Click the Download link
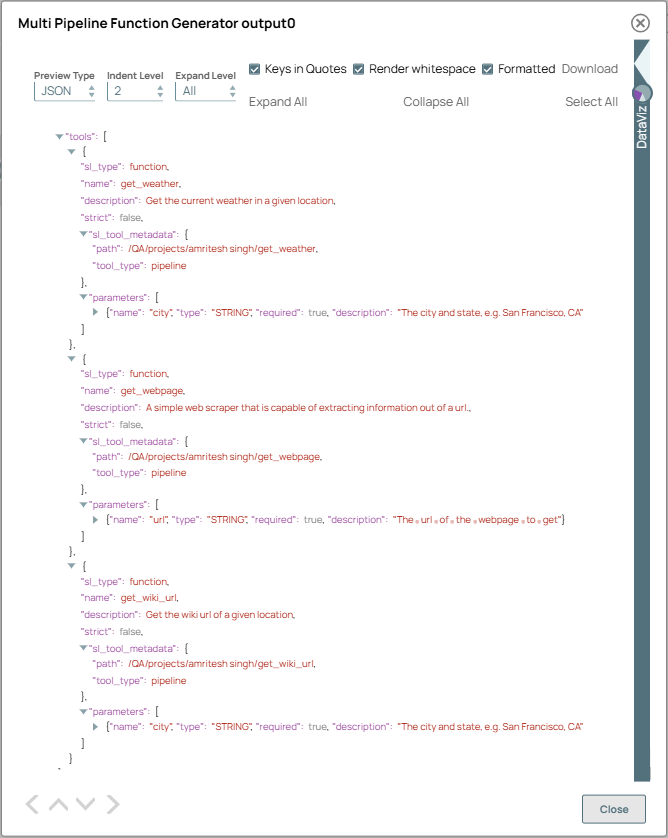The width and height of the screenshot is (668, 838). [589, 69]
